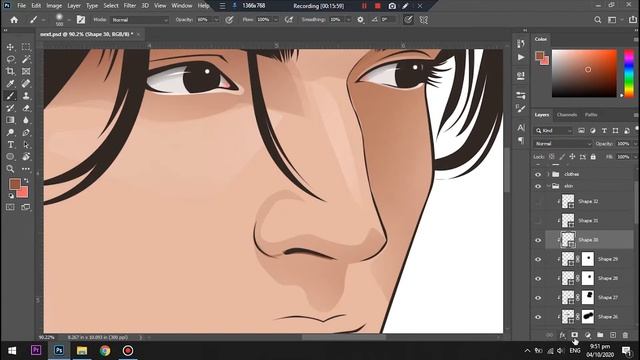Viewport: 640px width, 360px height.
Task: Open the Paragraph panel icon
Action: 521,140
